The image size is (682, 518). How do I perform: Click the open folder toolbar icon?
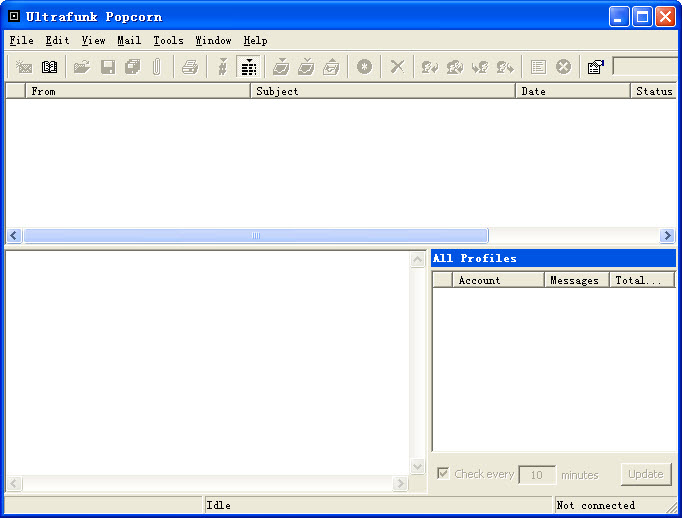(82, 67)
